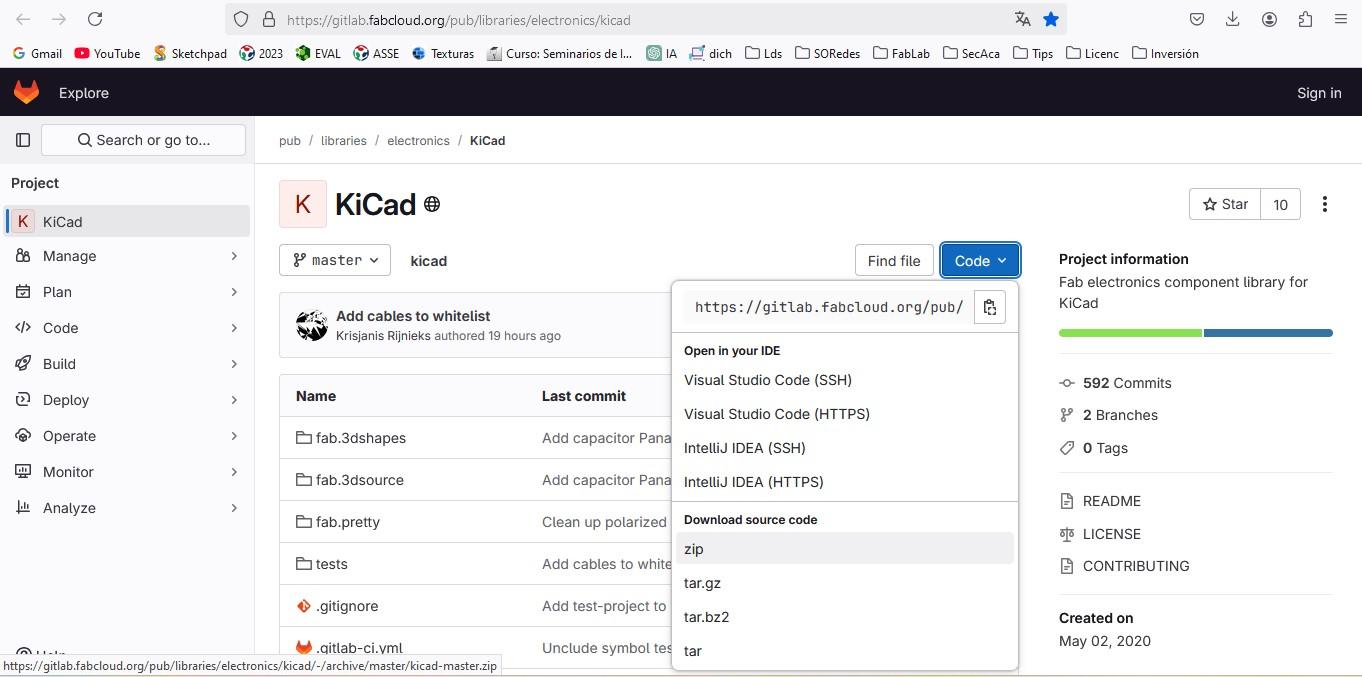The height and width of the screenshot is (677, 1362).
Task: Open the browser extensions puzzle icon
Action: click(x=1305, y=19)
